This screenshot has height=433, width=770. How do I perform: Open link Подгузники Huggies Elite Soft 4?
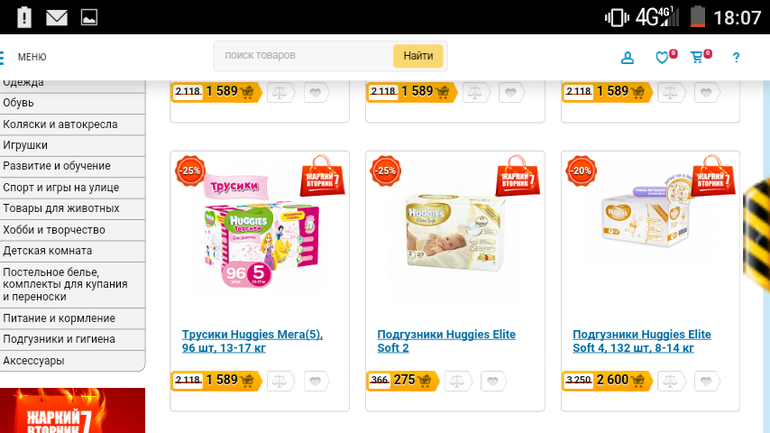click(x=641, y=341)
